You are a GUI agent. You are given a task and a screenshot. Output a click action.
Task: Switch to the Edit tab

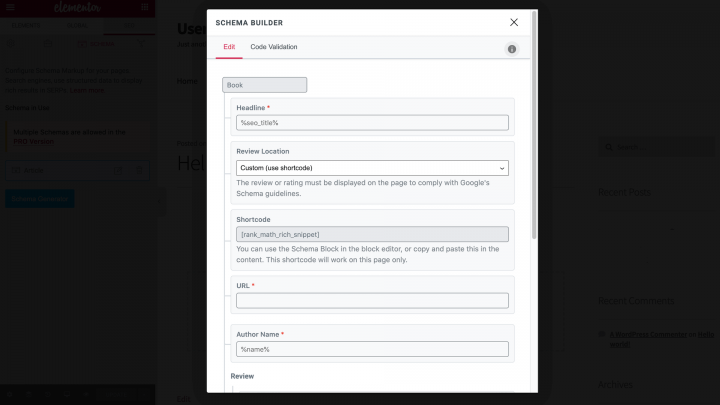(229, 47)
